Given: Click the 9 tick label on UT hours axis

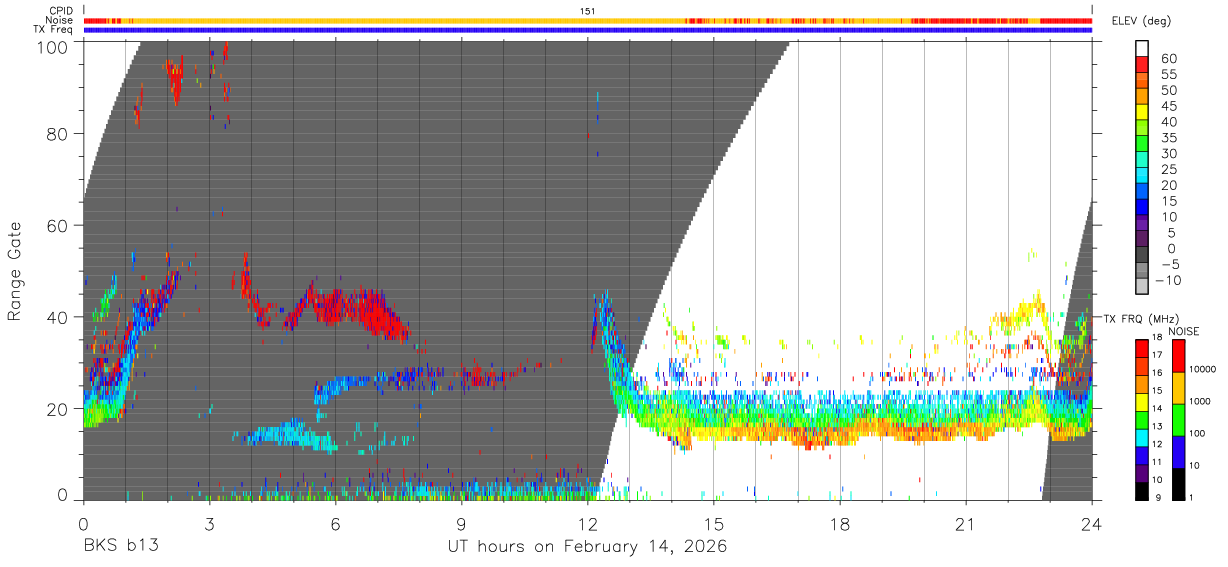Looking at the screenshot, I should (x=462, y=524).
